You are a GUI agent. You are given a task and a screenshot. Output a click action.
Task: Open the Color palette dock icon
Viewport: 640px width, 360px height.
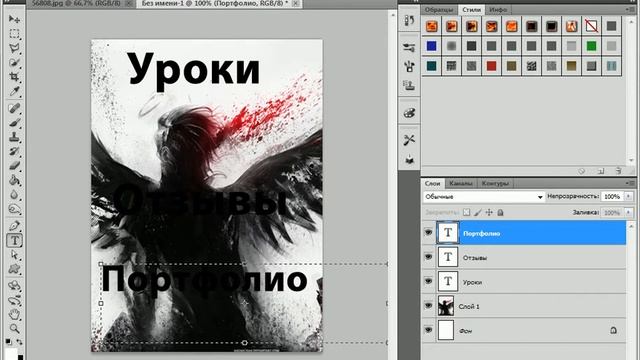click(x=409, y=113)
